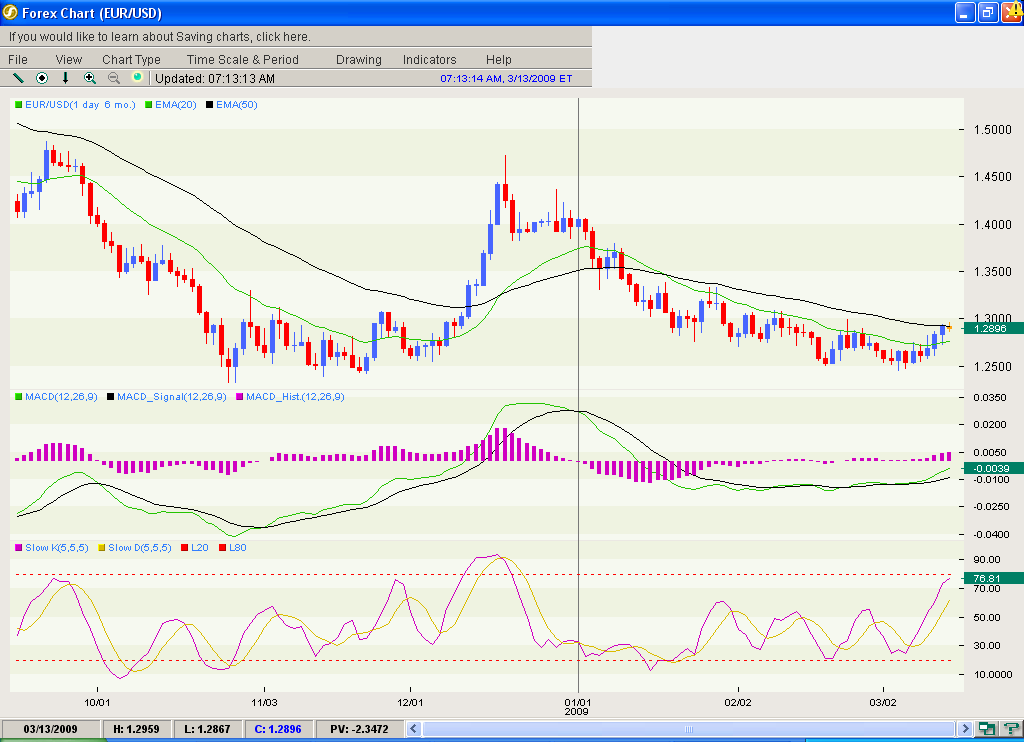Viewport: 1024px width, 742px height.
Task: Click the -0.0039 MACD value tag
Action: (x=993, y=468)
